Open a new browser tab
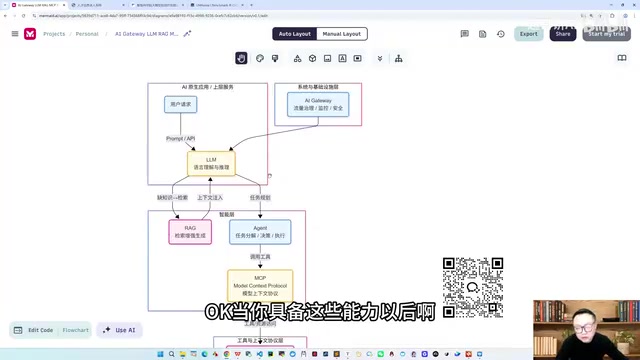The width and height of the screenshot is (640, 360). pos(251,5)
